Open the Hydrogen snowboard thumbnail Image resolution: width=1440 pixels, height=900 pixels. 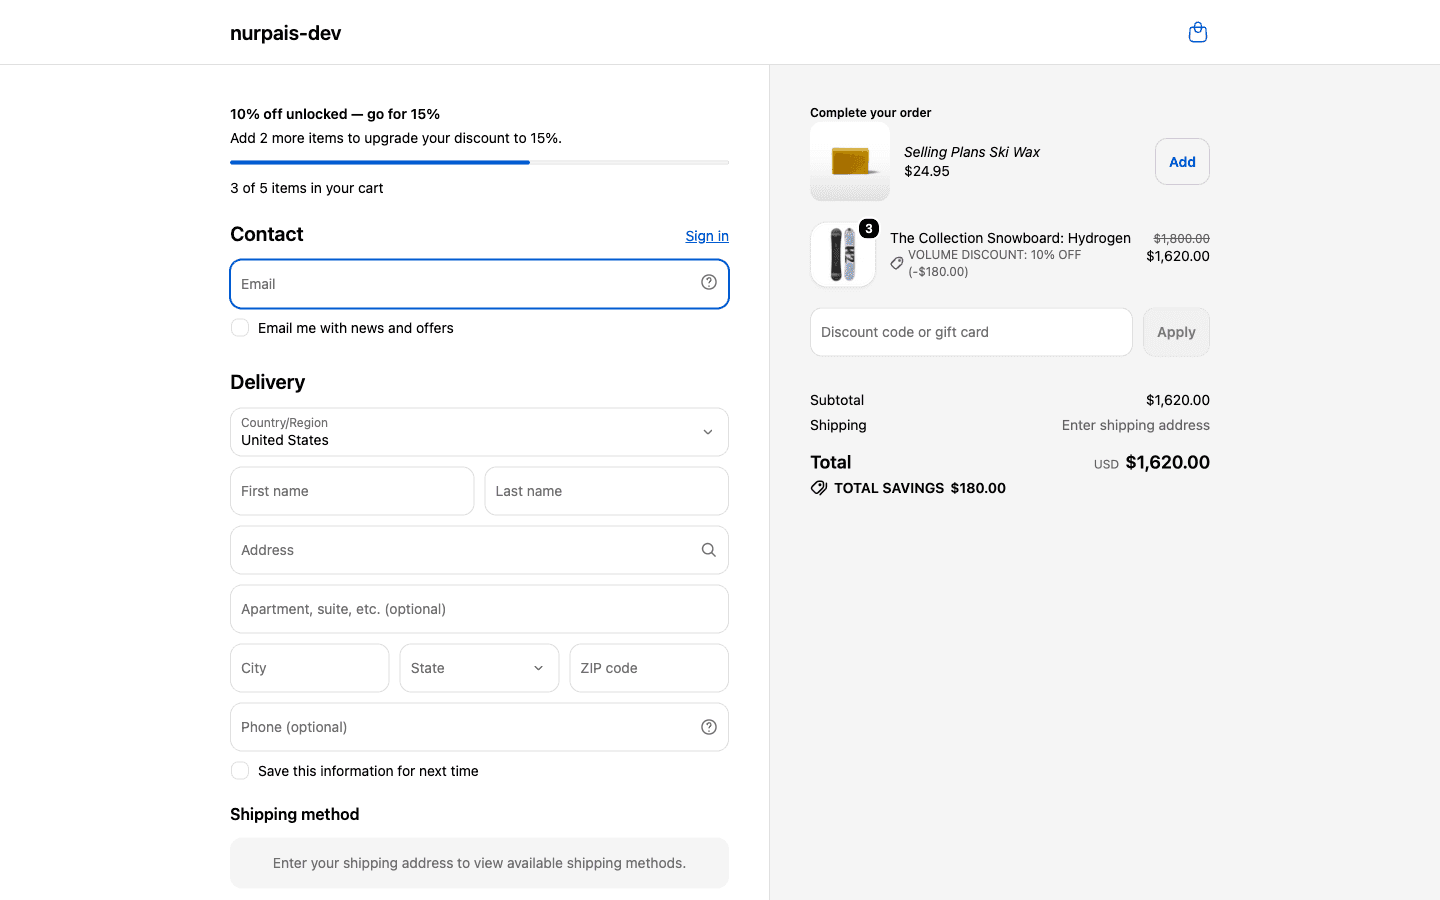pos(843,255)
